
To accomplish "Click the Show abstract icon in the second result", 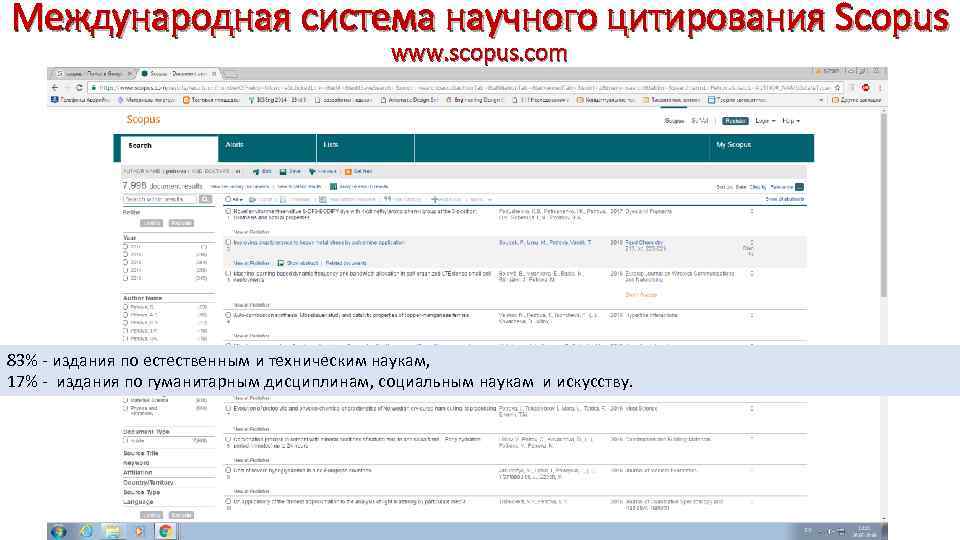I will pos(281,263).
